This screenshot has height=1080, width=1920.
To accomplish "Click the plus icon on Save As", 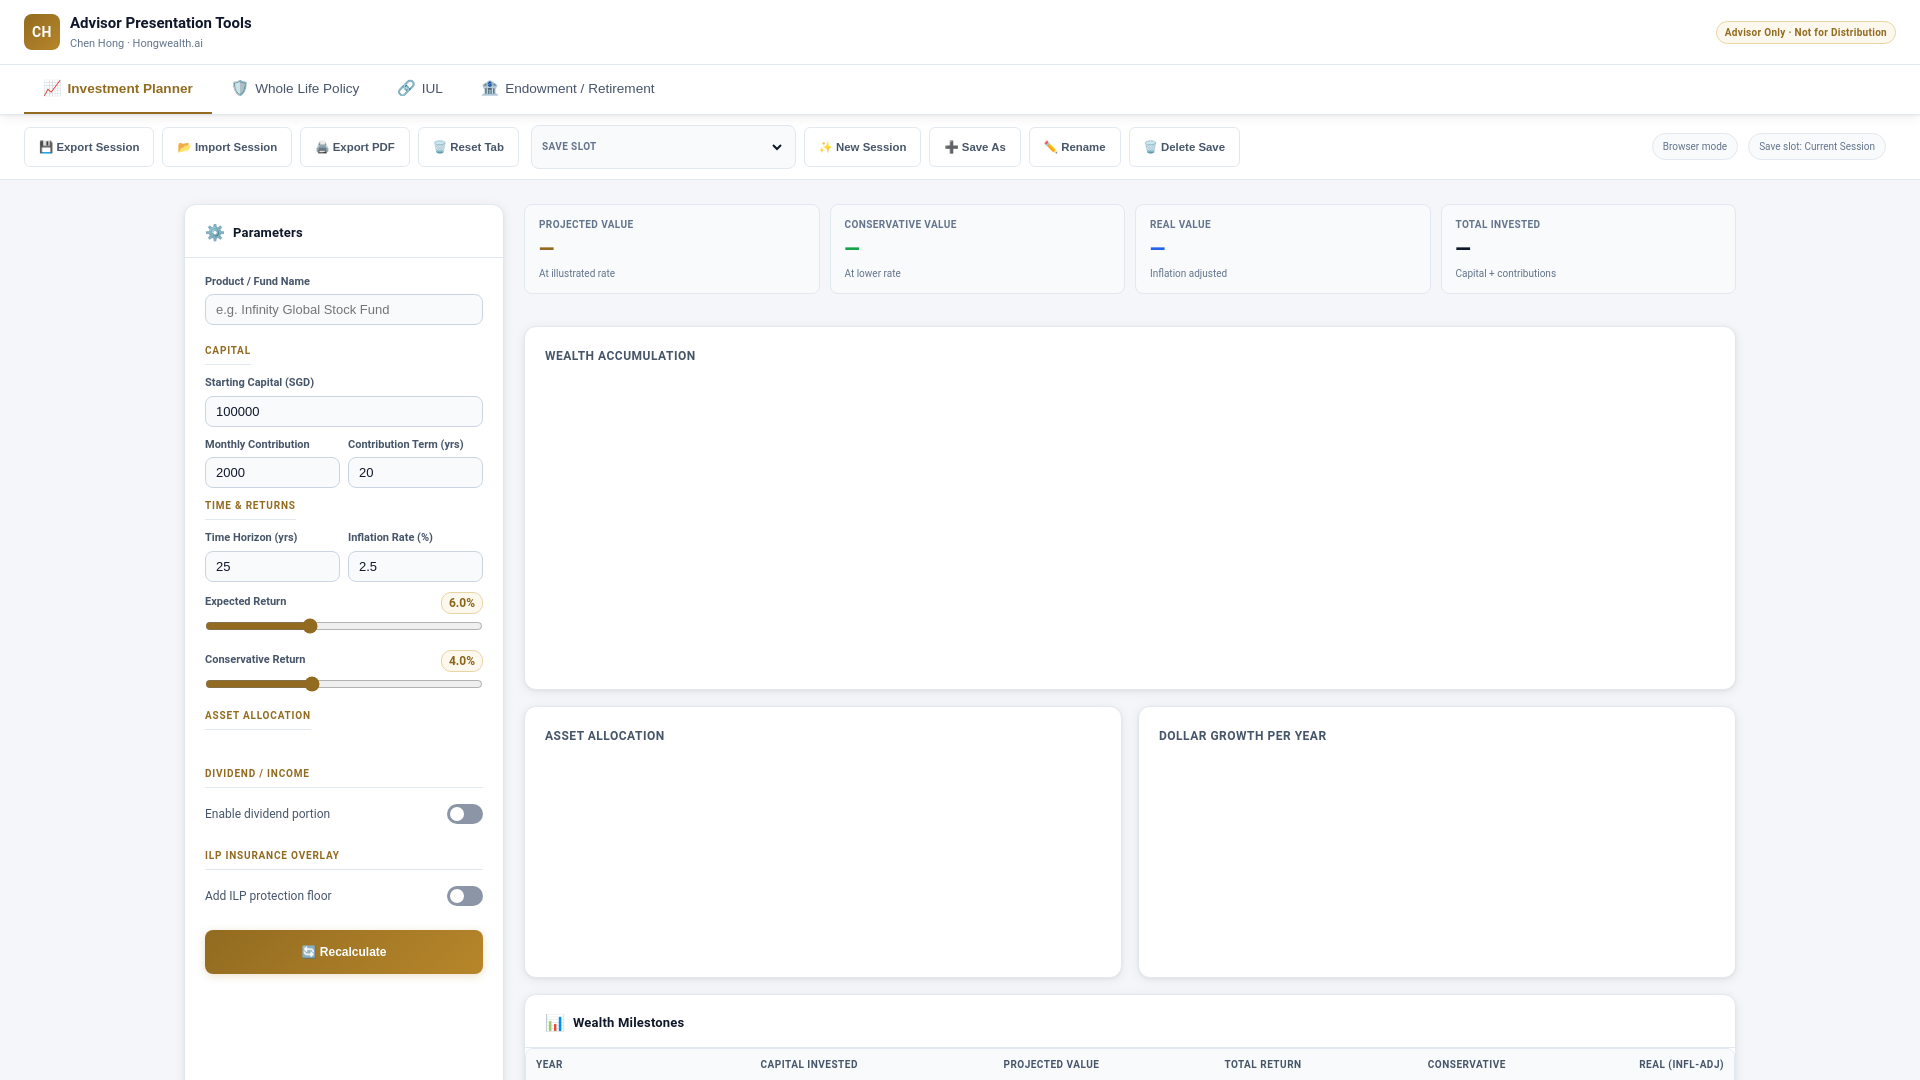I will 951,147.
